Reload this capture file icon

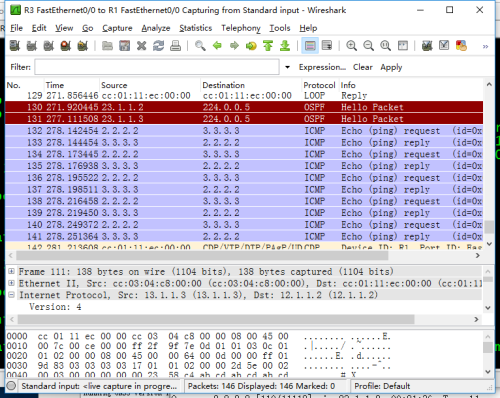(158, 46)
